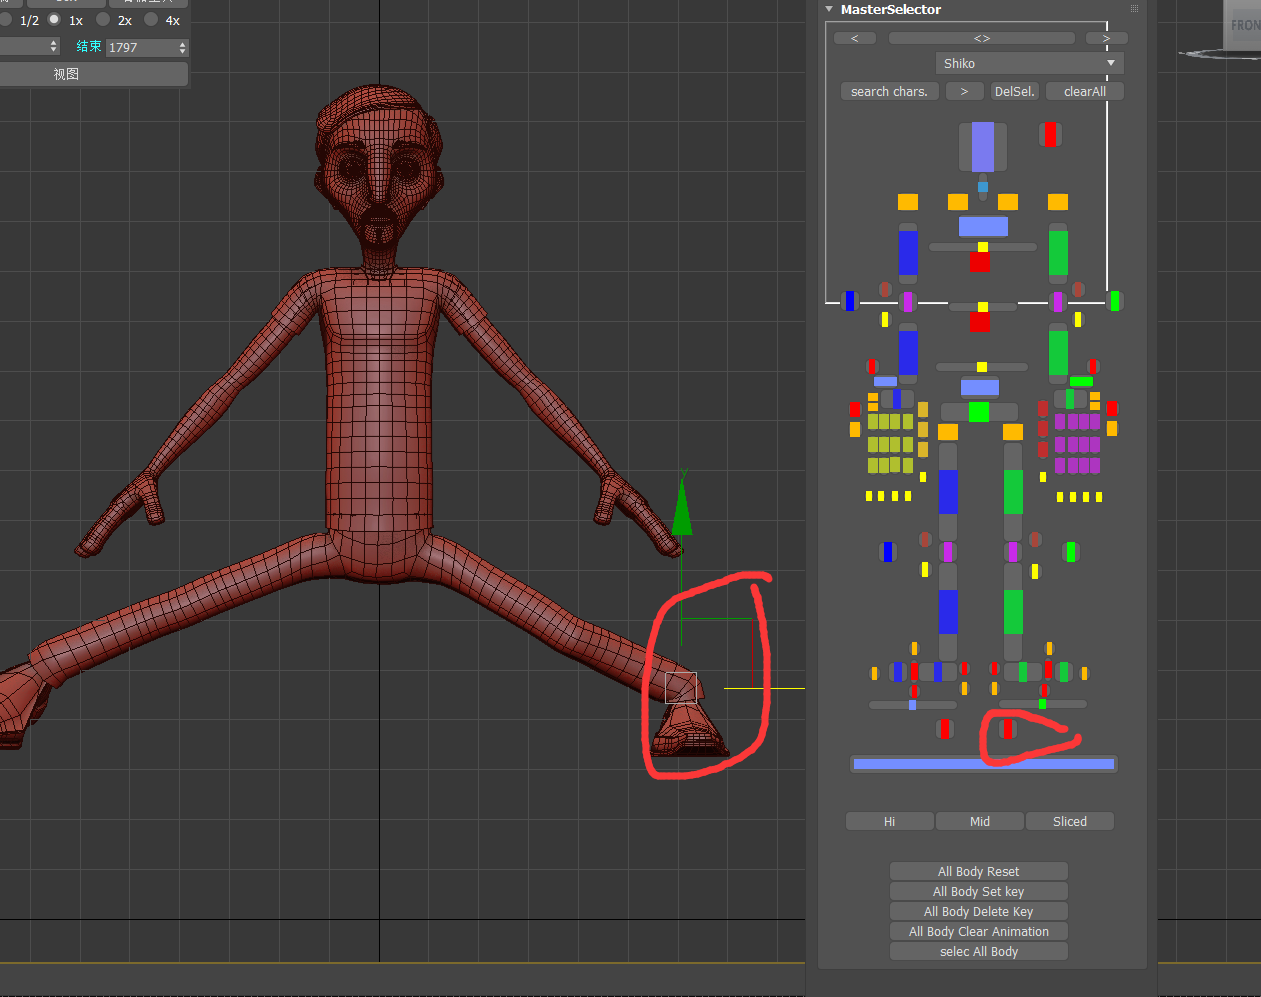1261x997 pixels.
Task: Click the All Body Reset button
Action: click(978, 871)
